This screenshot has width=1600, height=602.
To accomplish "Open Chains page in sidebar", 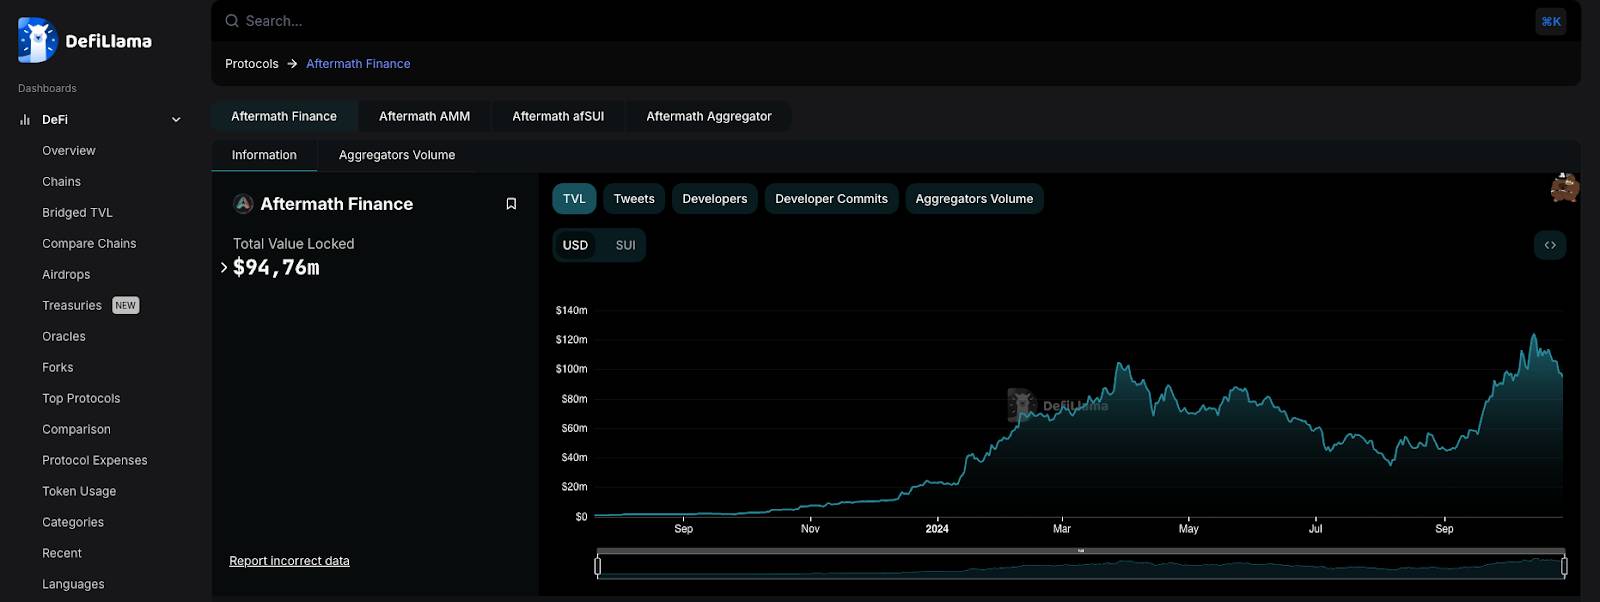I will (61, 182).
